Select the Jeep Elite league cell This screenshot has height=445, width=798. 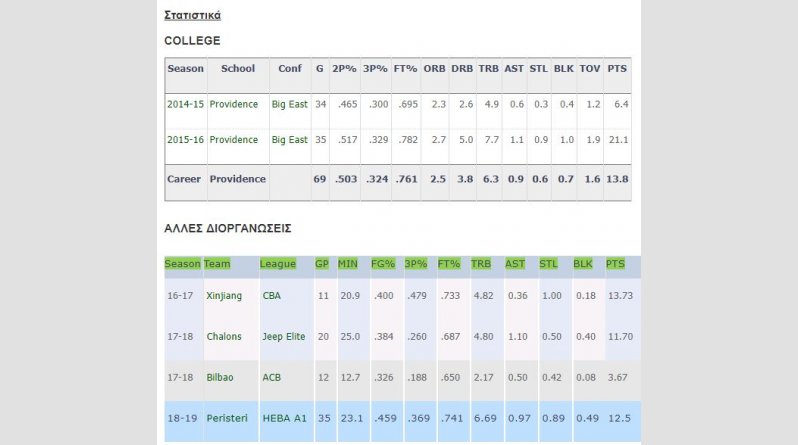click(x=283, y=337)
